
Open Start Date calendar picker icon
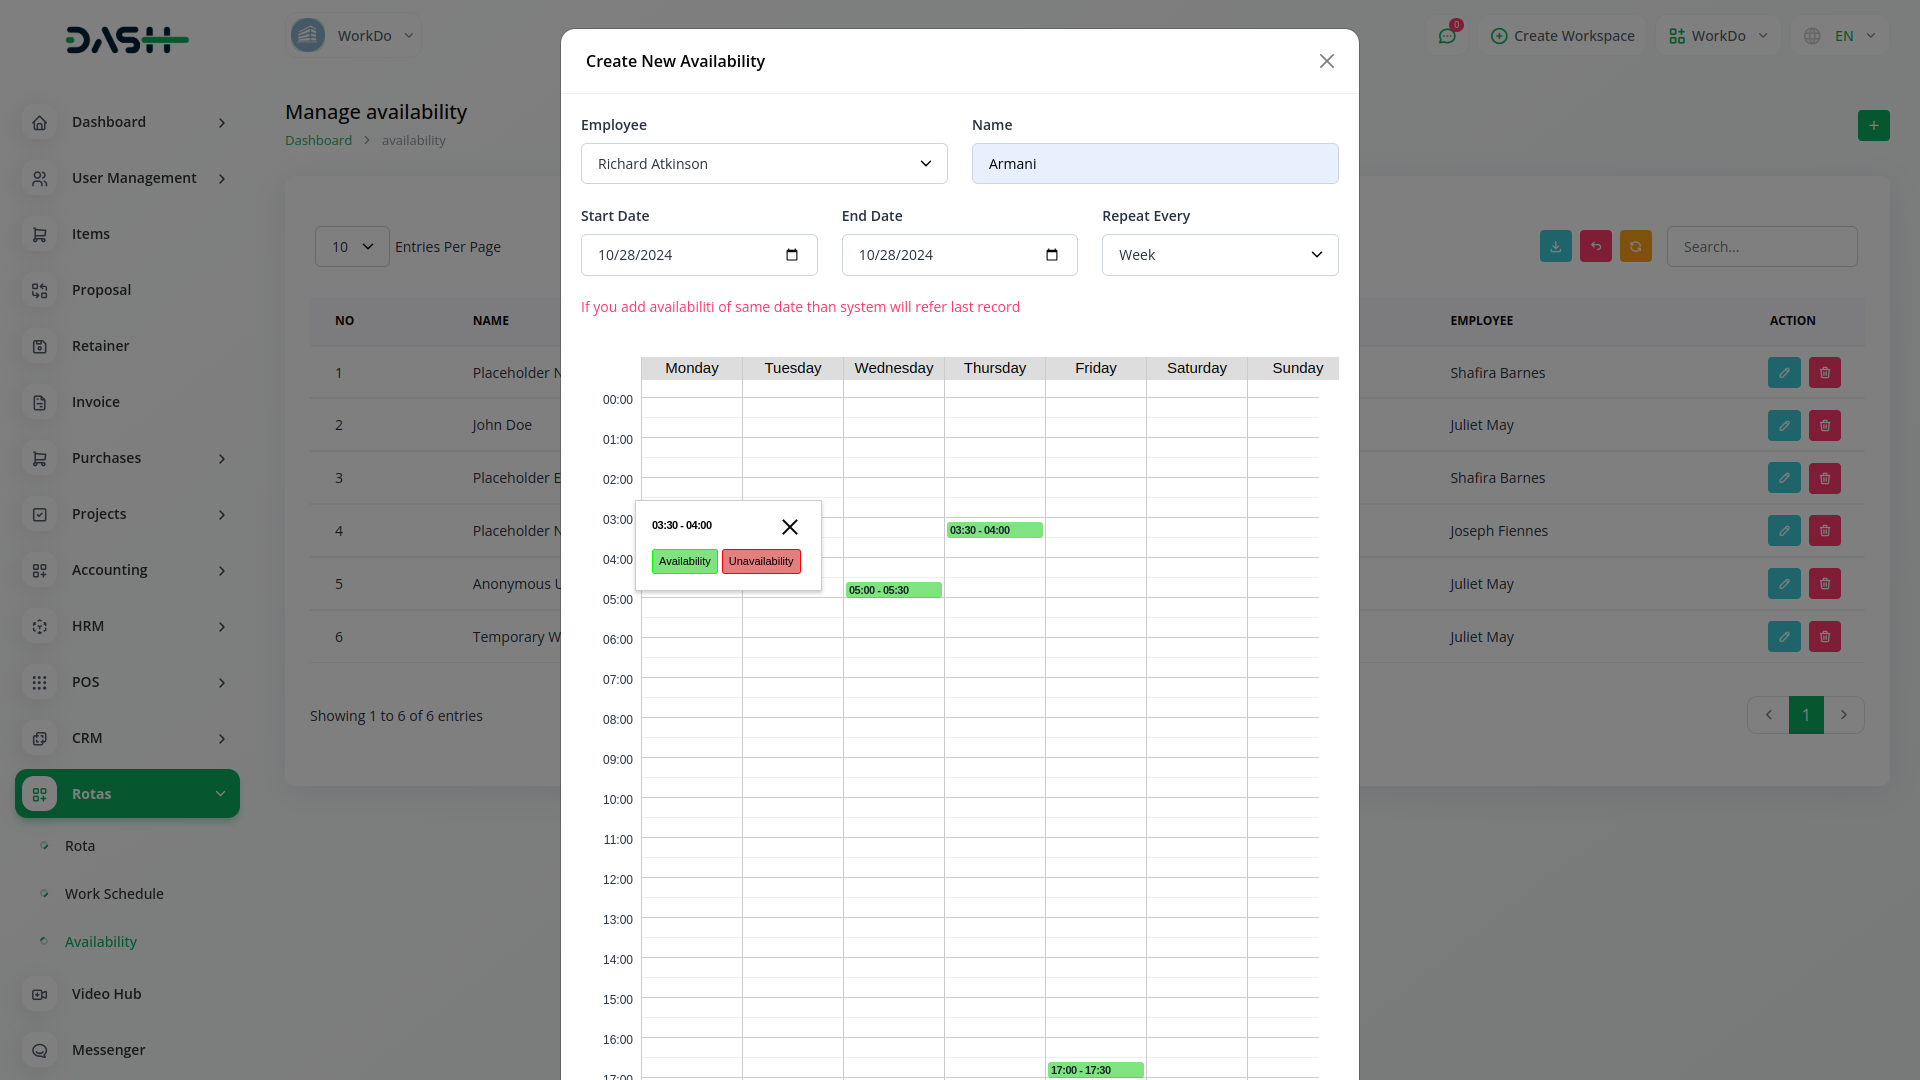pyautogui.click(x=792, y=255)
